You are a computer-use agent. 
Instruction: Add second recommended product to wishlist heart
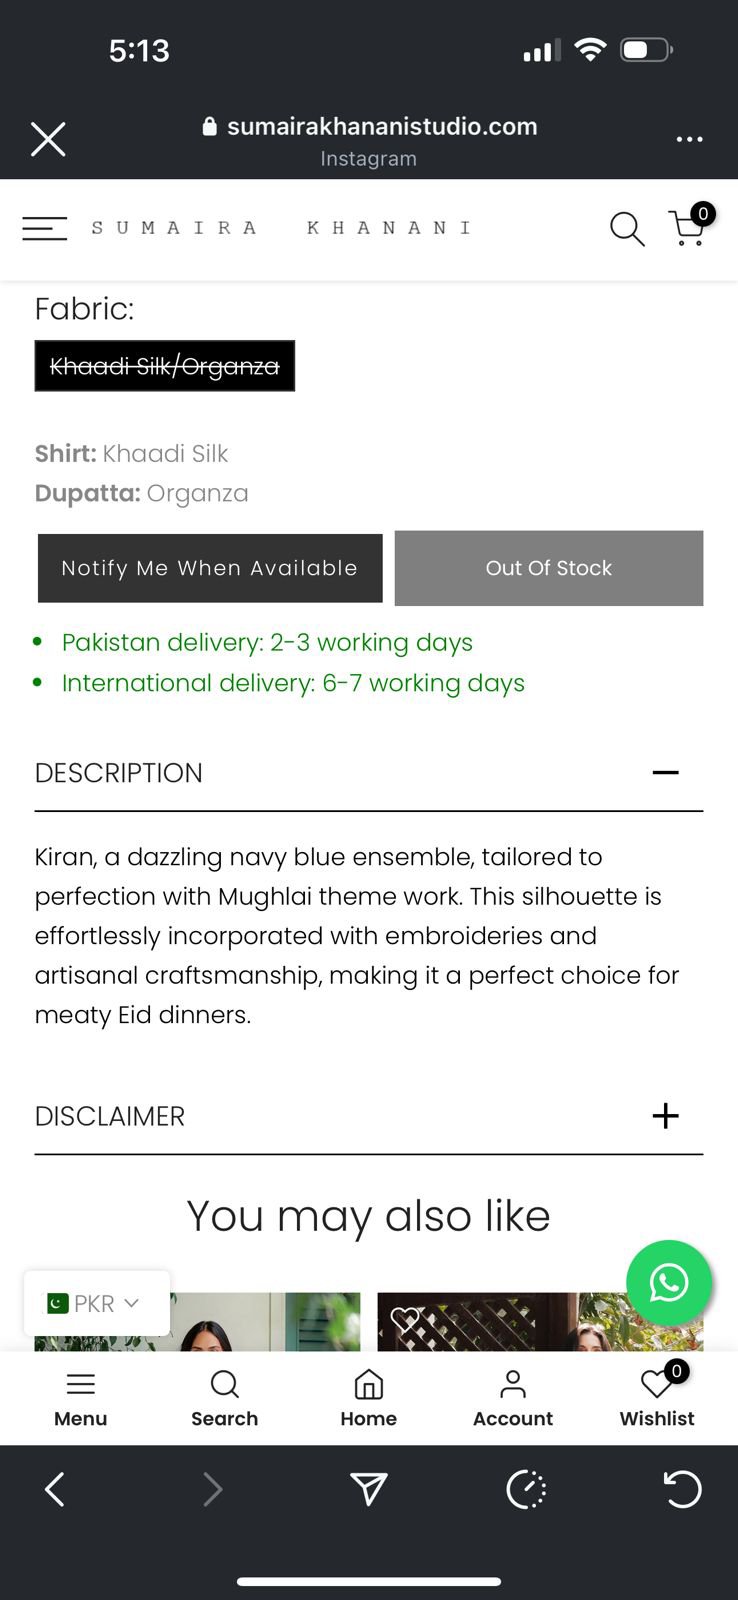pos(404,1320)
